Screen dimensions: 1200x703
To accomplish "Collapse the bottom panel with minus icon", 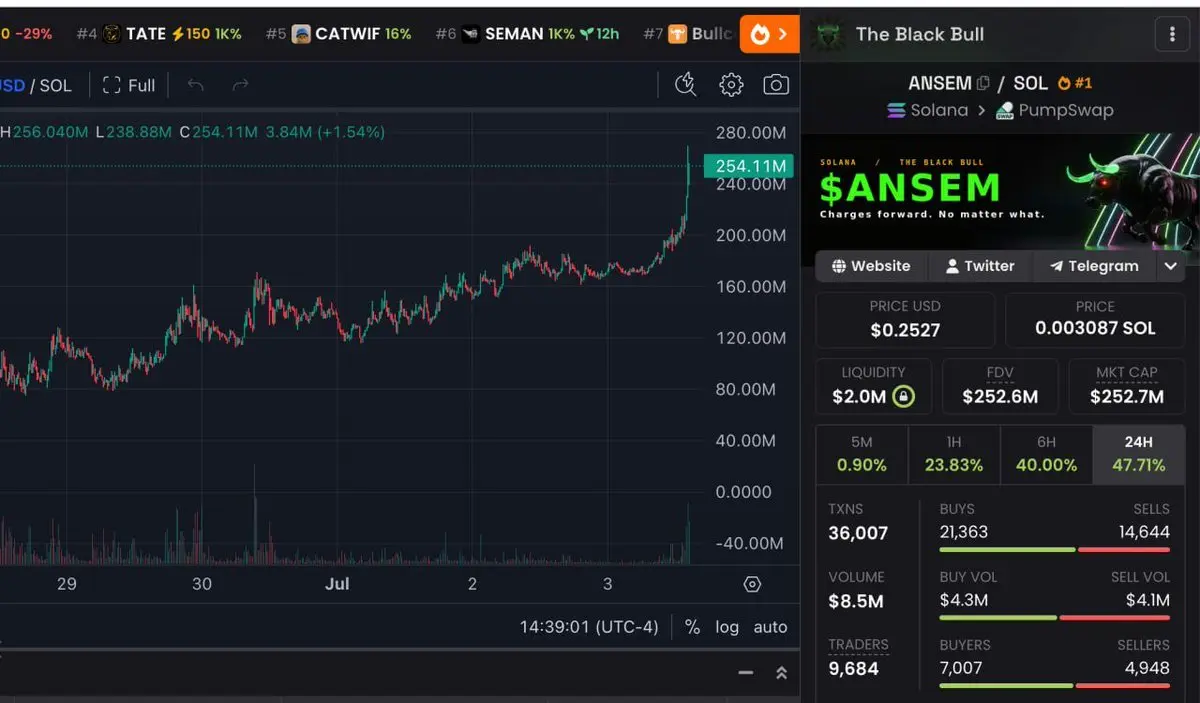I will [x=745, y=673].
